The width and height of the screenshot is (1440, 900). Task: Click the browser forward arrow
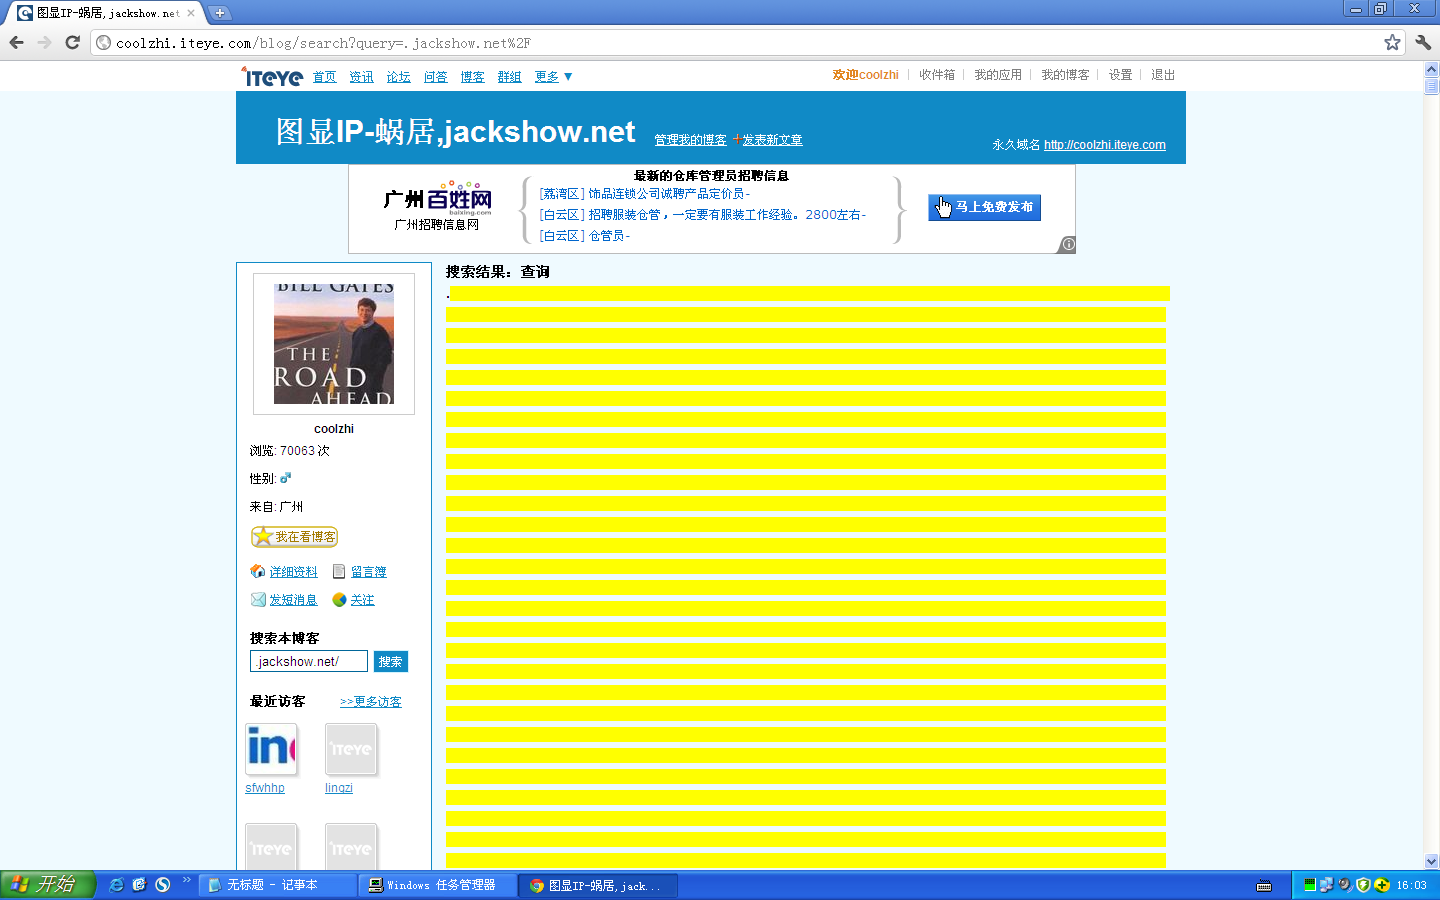44,42
